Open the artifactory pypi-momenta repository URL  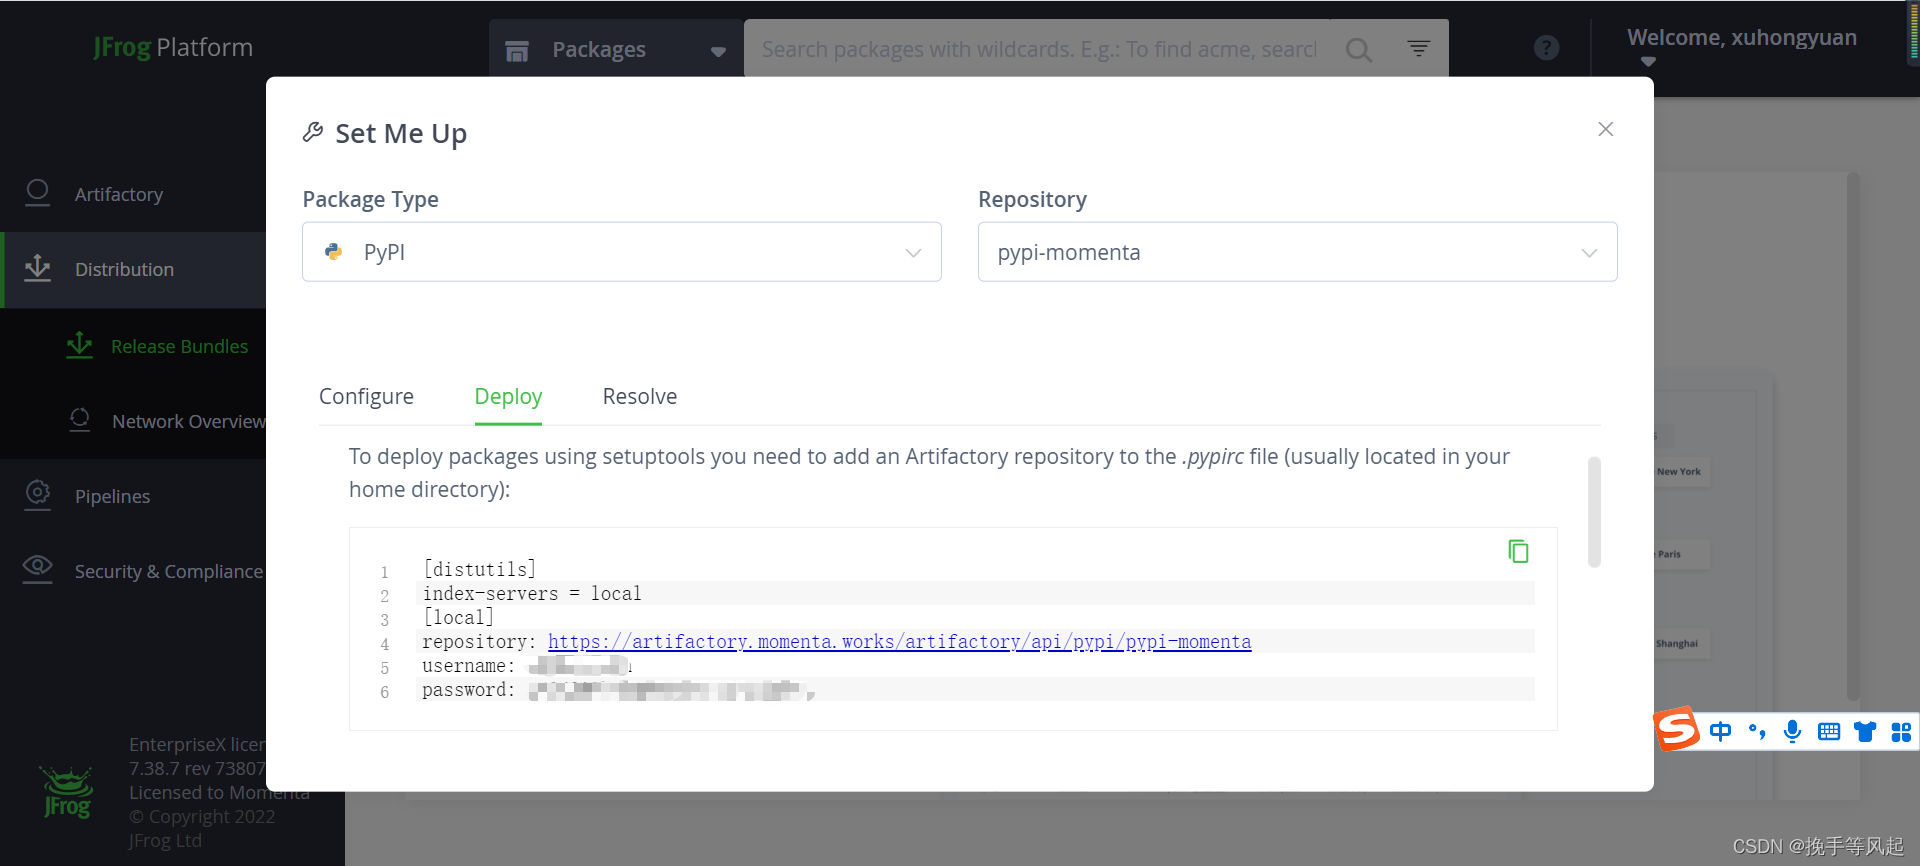899,641
